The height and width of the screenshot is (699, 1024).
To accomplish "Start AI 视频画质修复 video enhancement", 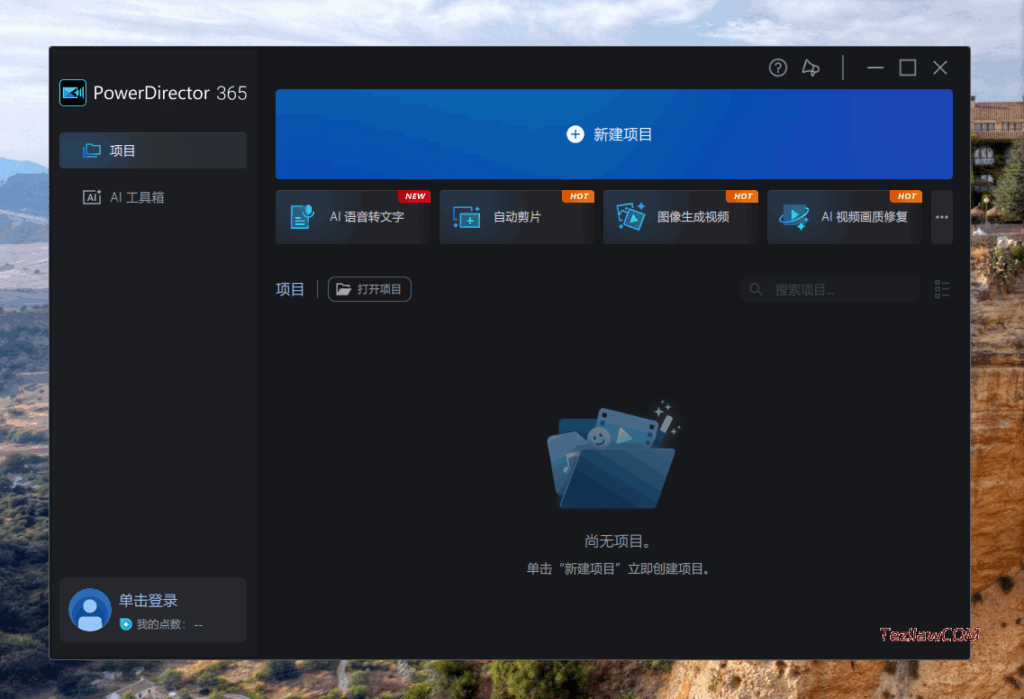I will pos(843,217).
